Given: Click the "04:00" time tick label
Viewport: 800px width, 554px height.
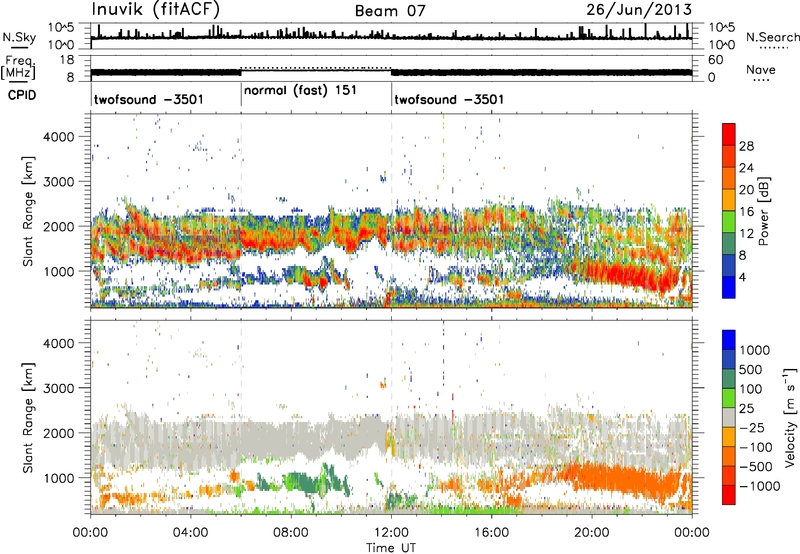Looking at the screenshot, I should click(x=190, y=533).
